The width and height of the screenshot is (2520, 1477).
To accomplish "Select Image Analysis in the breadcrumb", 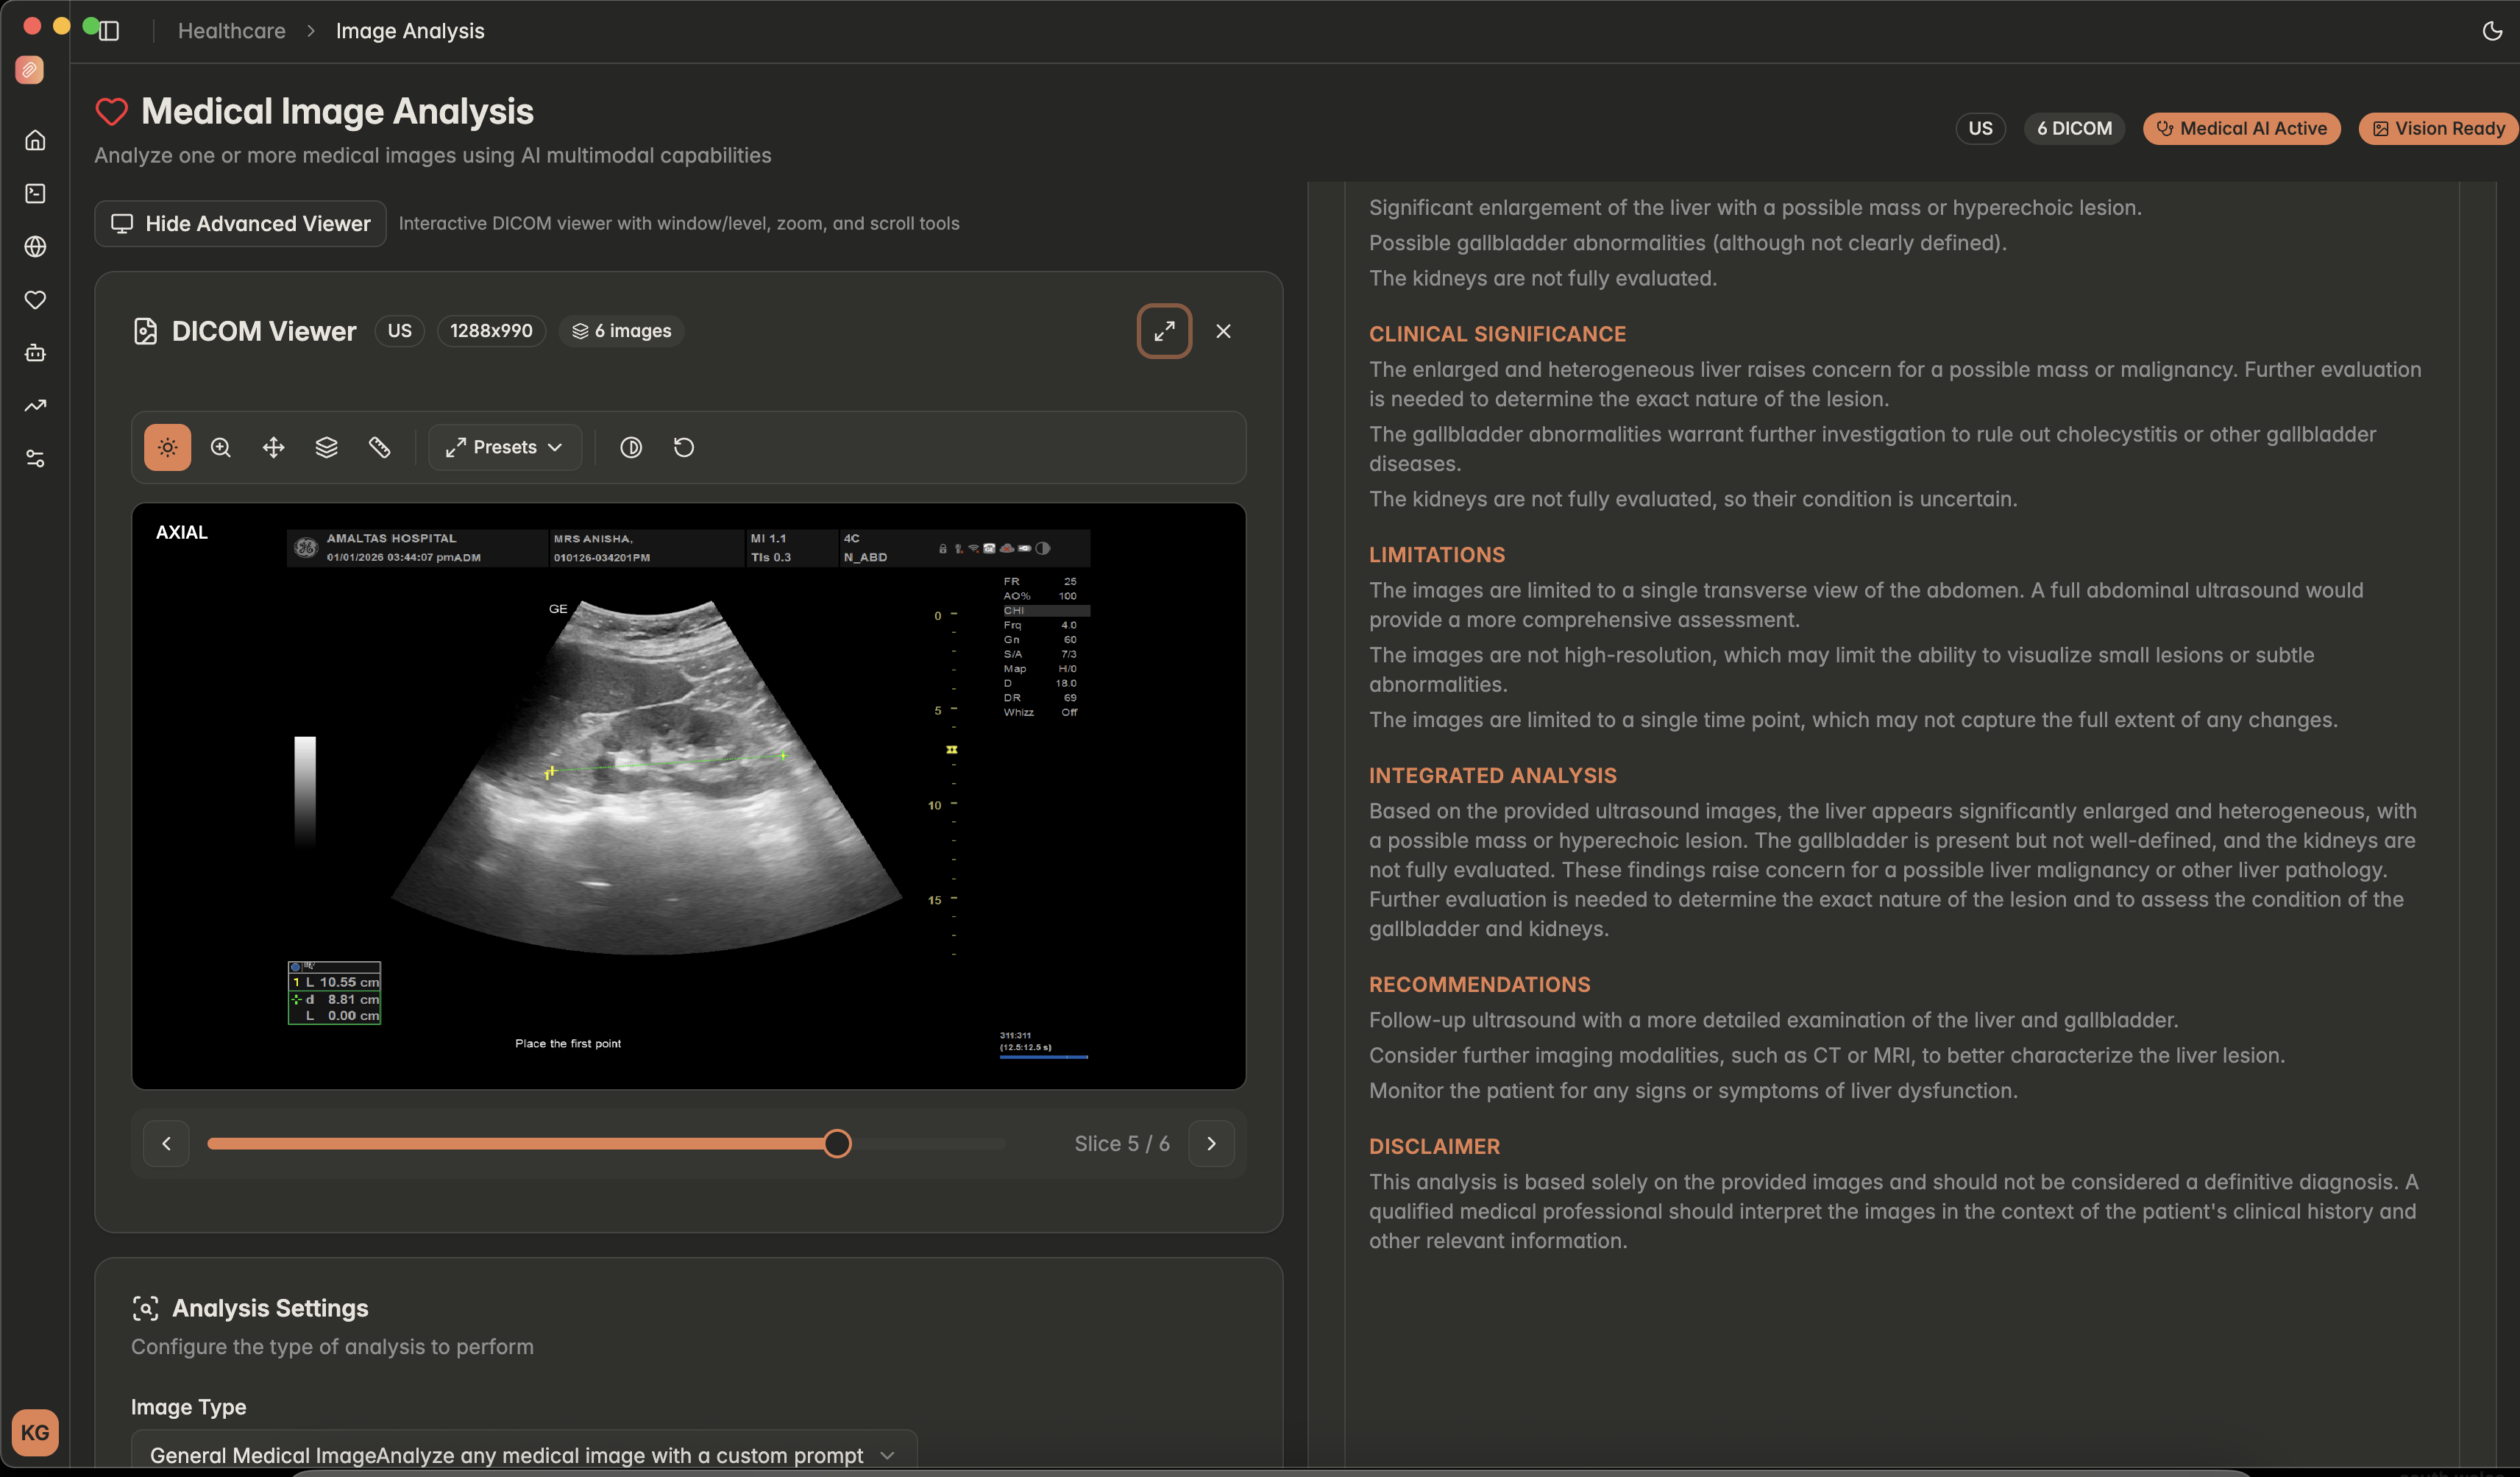I will click(x=409, y=31).
